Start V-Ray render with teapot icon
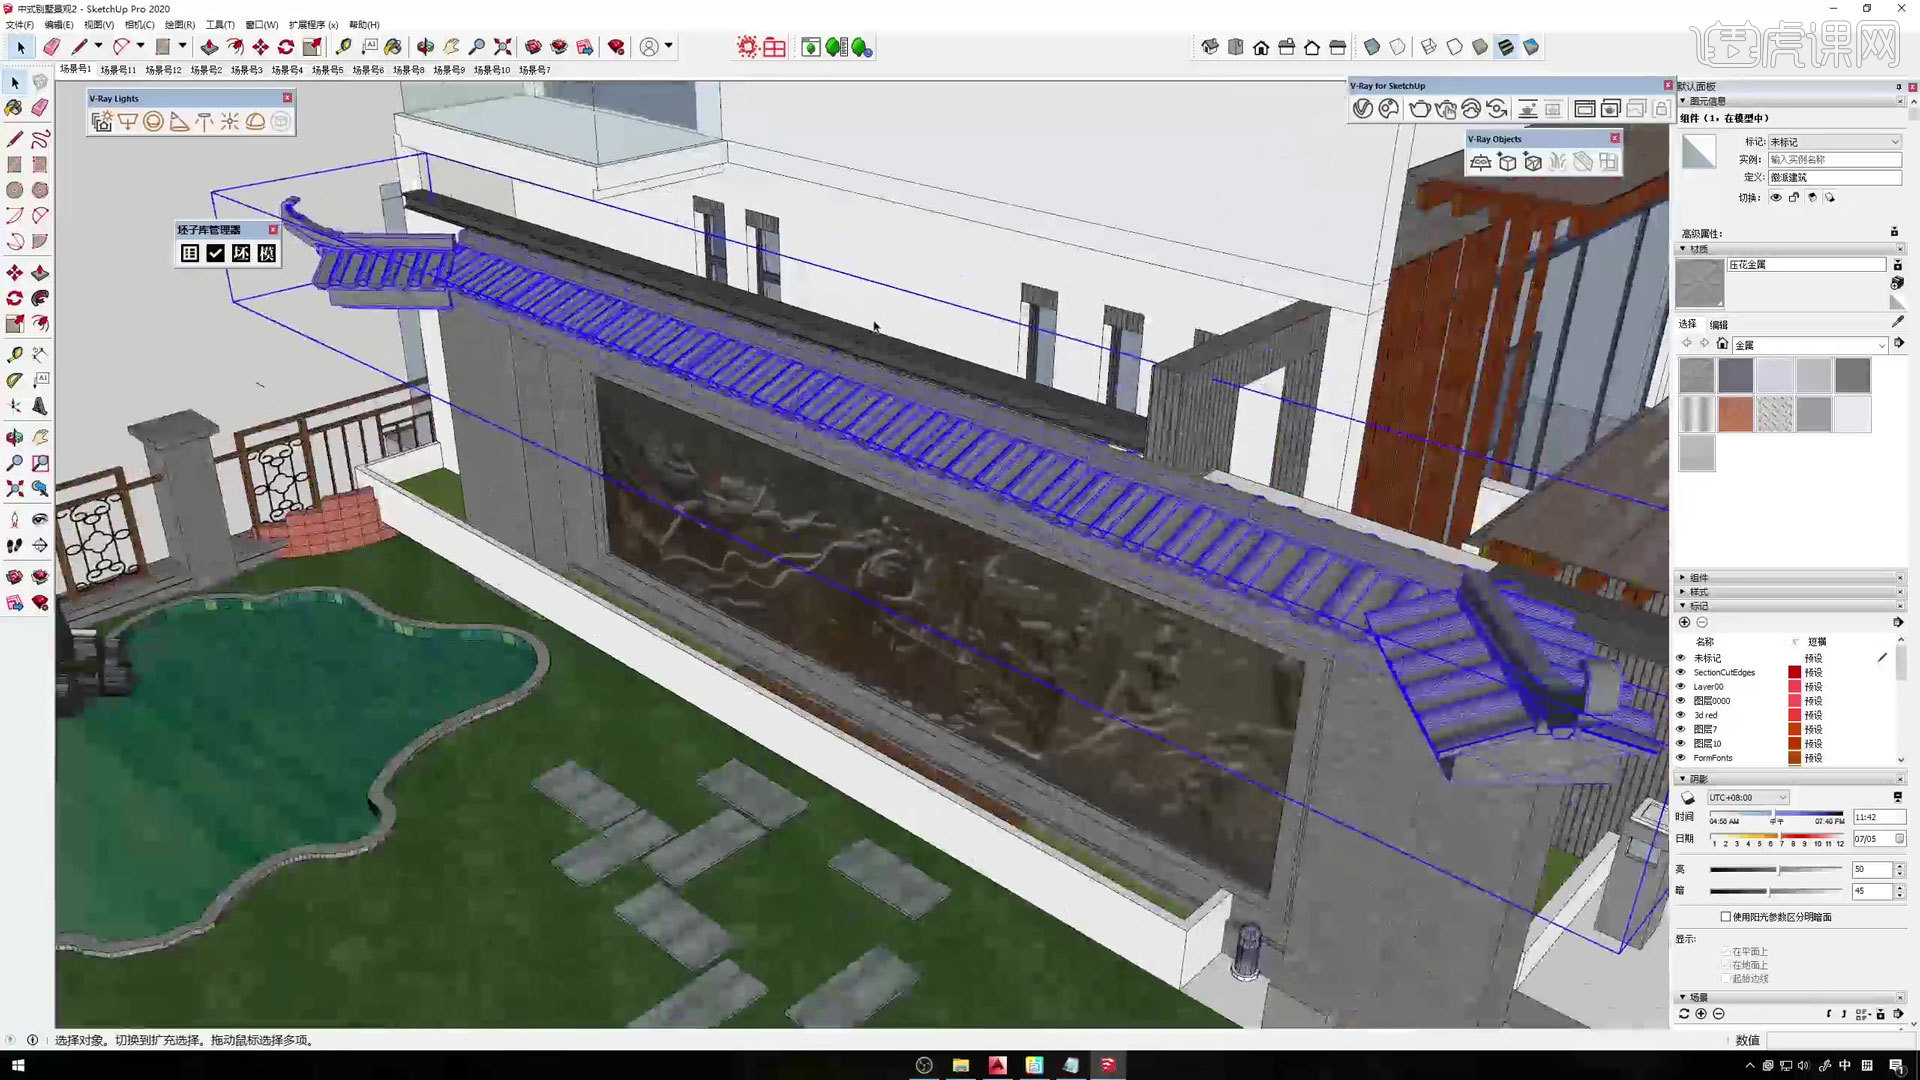This screenshot has width=1920, height=1080. [1420, 109]
